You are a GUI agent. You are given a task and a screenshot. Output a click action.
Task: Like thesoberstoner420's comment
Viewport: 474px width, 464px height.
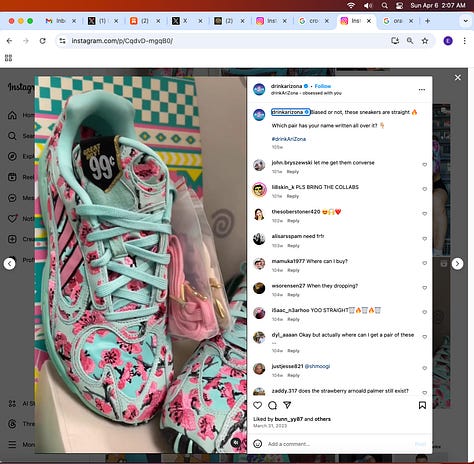click(x=424, y=214)
